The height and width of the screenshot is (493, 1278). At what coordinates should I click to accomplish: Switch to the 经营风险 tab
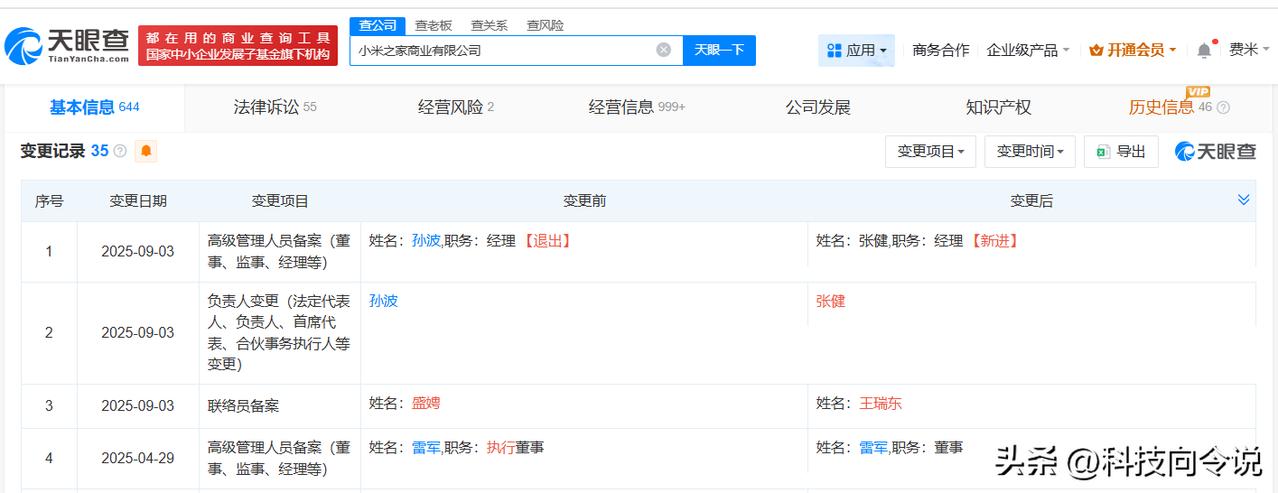pyautogui.click(x=456, y=107)
